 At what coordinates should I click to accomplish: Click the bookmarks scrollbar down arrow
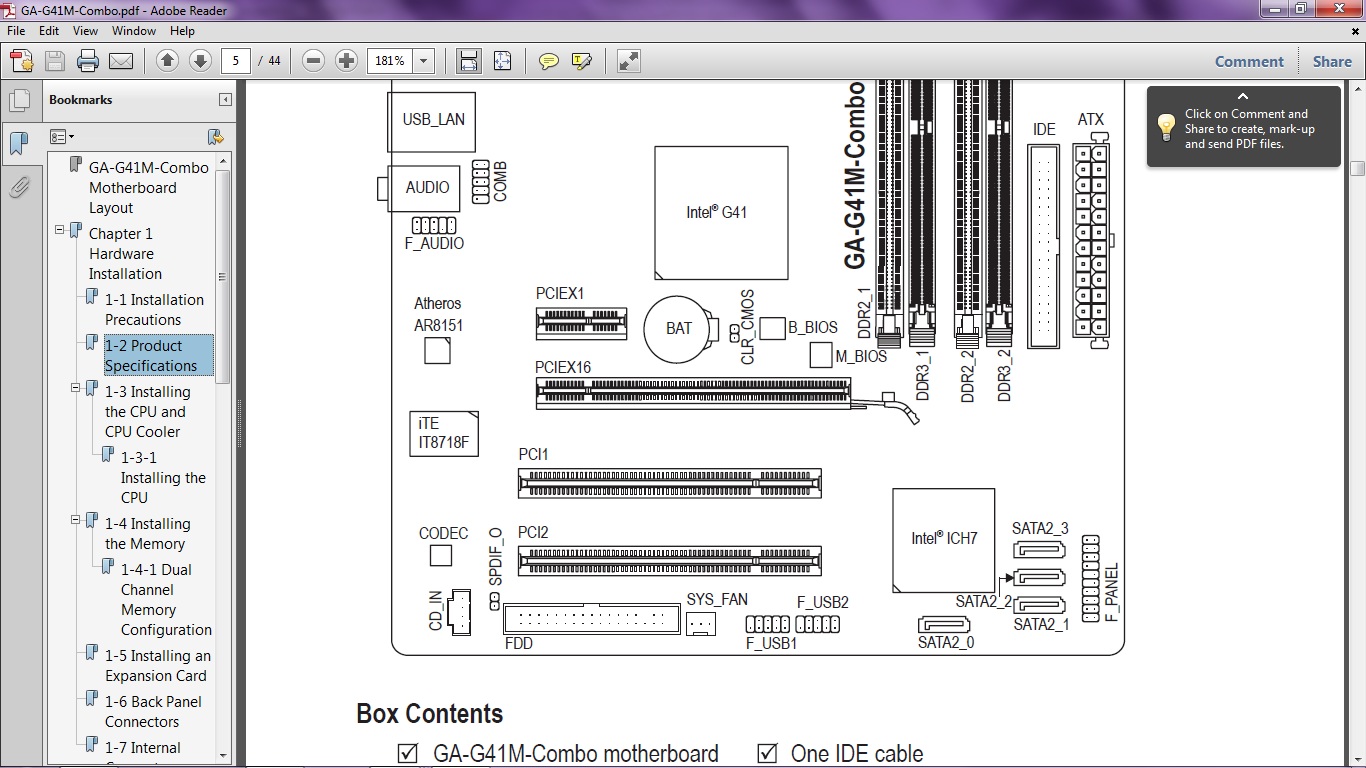[x=223, y=755]
